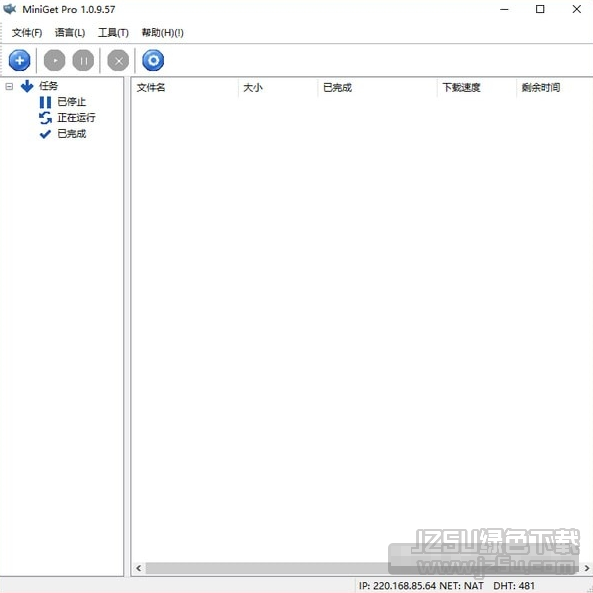The height and width of the screenshot is (593, 593).
Task: Click the IP address status bar text
Action: [397, 586]
